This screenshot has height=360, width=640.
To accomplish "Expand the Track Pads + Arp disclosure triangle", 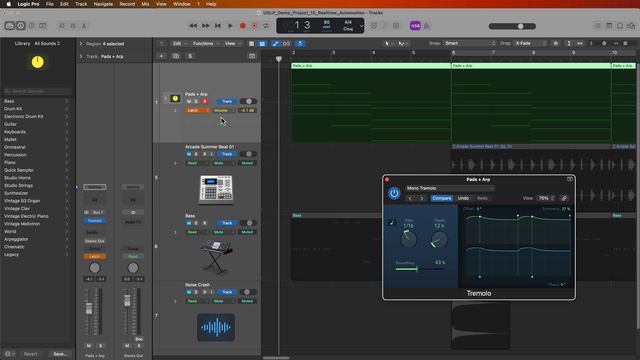I will click(x=81, y=56).
